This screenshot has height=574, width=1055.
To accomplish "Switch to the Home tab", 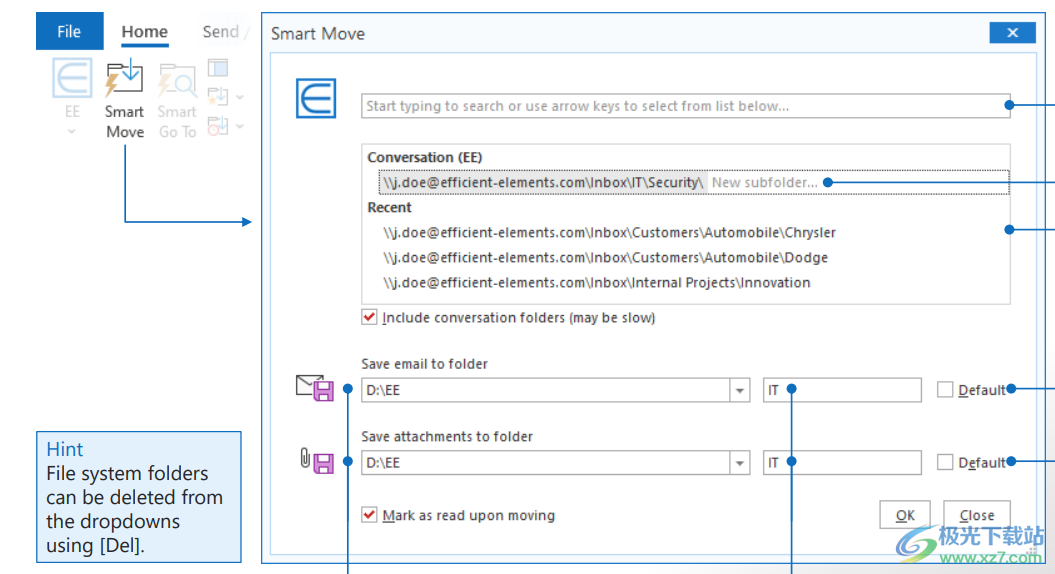I will click(x=145, y=31).
